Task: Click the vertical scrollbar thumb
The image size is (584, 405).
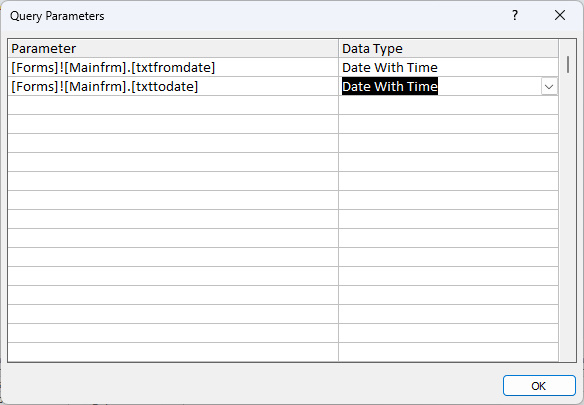Action: click(x=568, y=64)
